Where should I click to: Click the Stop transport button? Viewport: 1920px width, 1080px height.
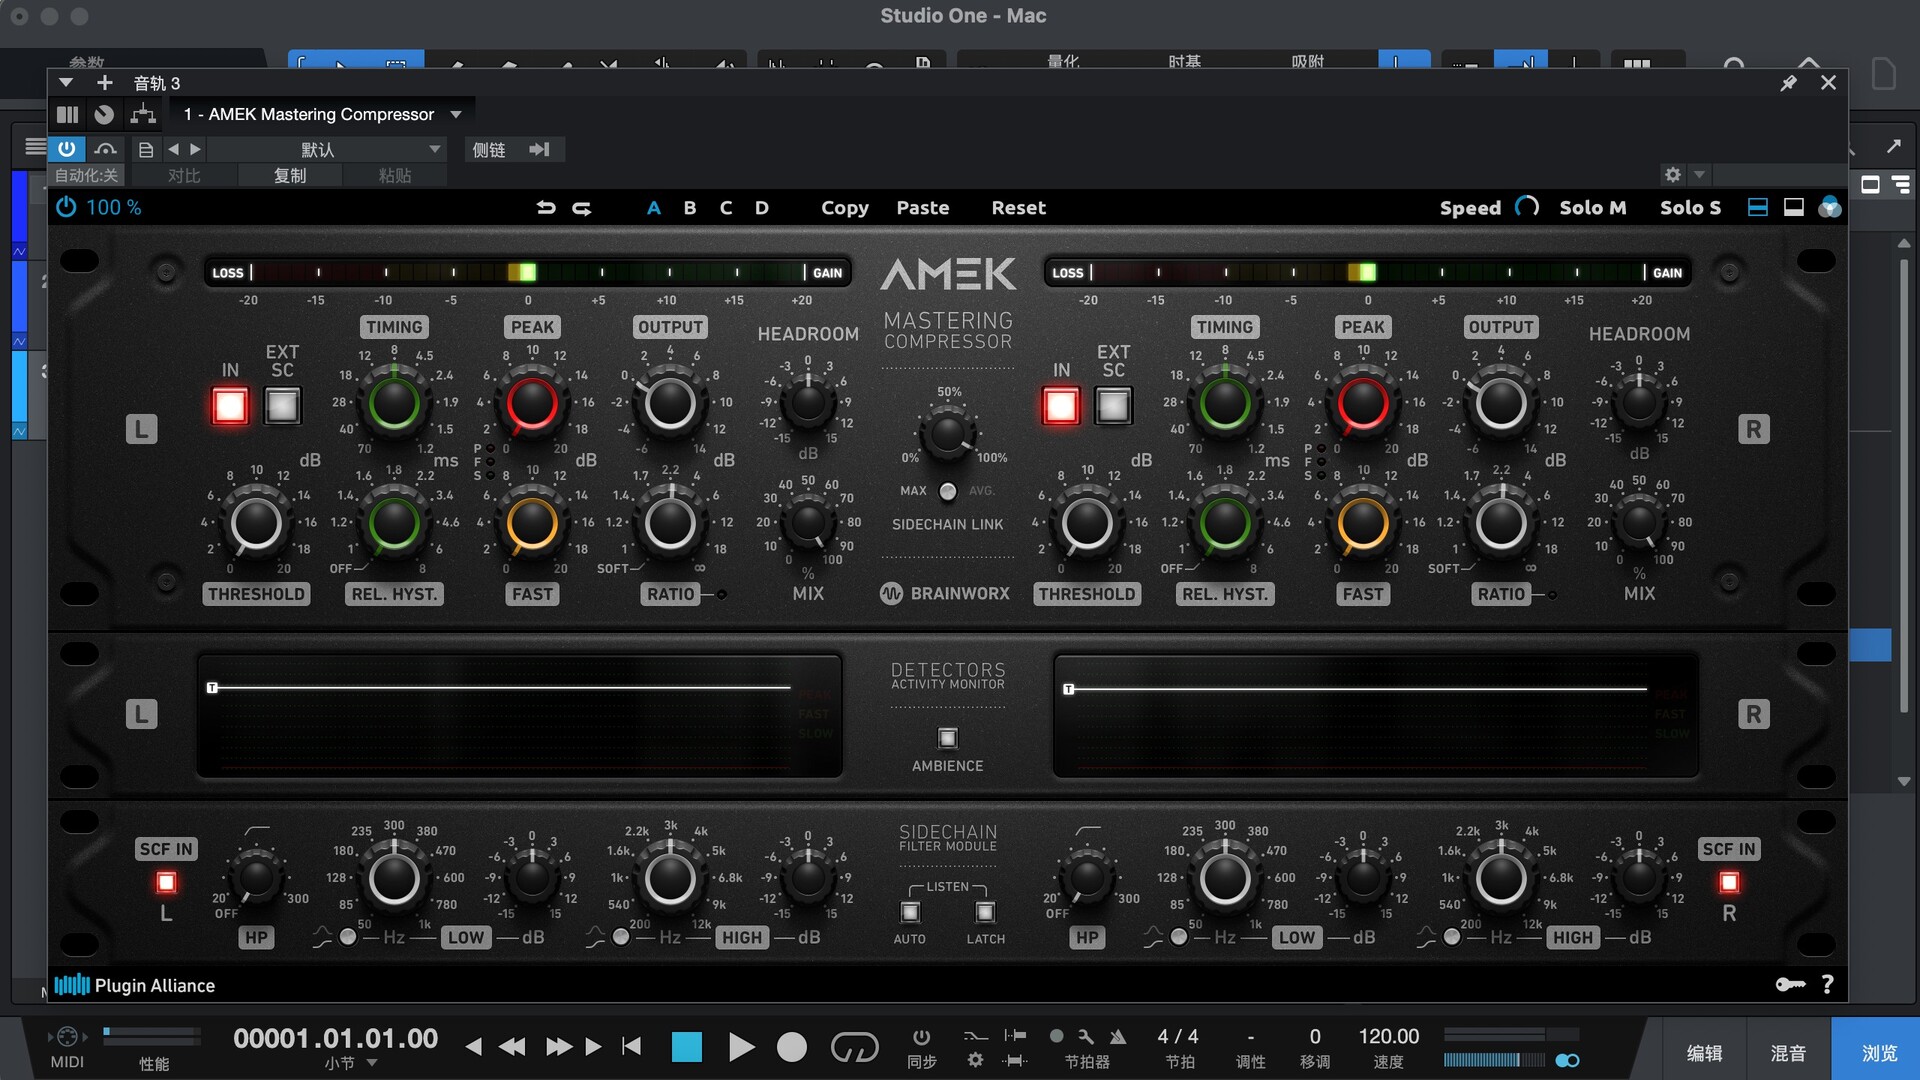(x=687, y=1047)
